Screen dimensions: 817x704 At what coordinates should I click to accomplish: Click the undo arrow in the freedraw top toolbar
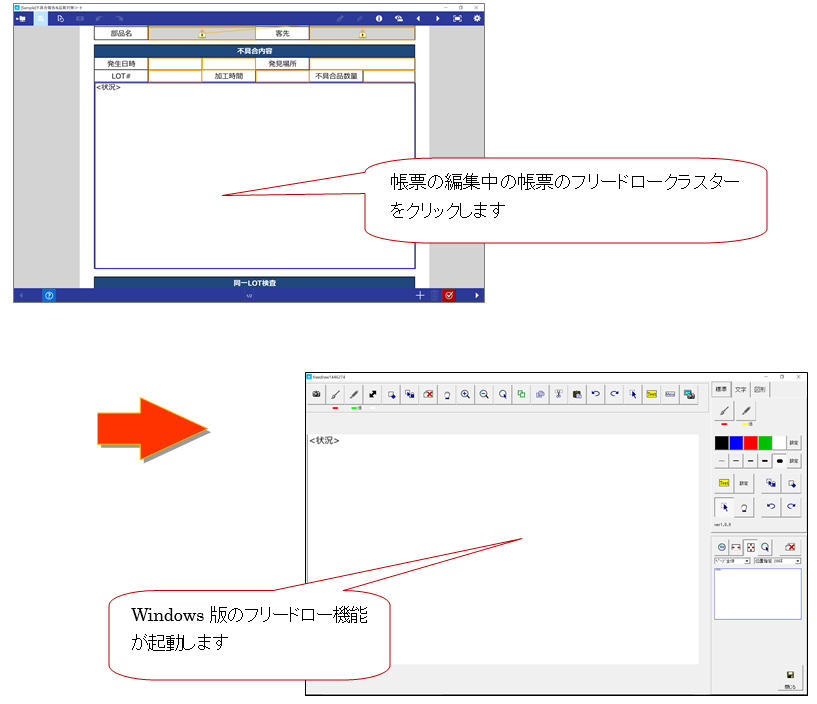[x=596, y=395]
